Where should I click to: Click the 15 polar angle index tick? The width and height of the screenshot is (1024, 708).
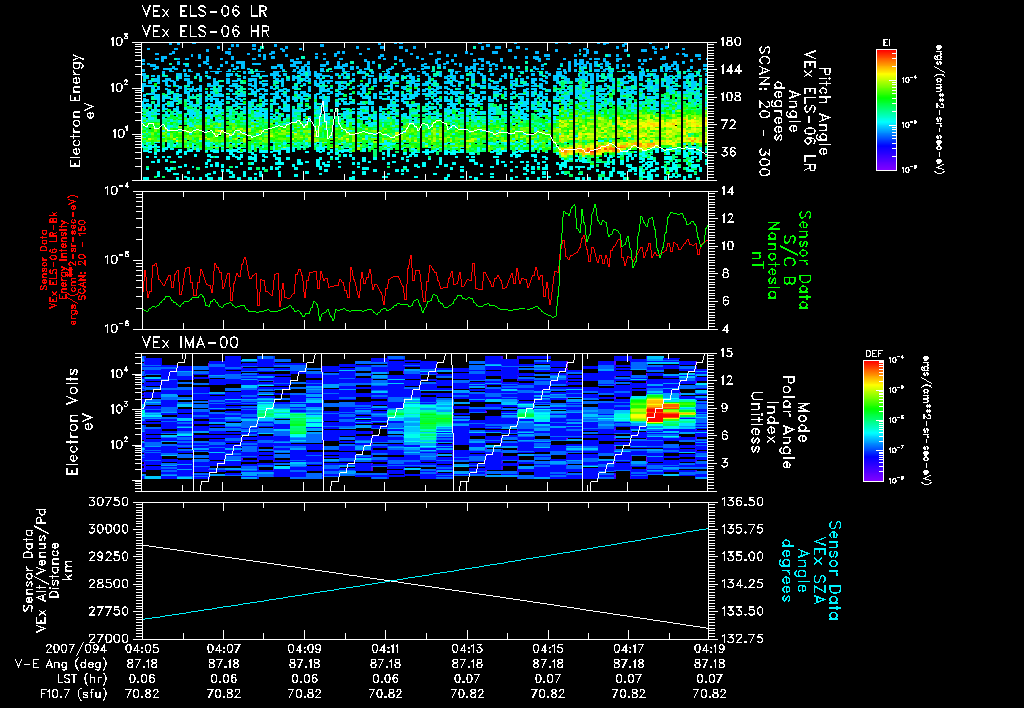coord(726,353)
